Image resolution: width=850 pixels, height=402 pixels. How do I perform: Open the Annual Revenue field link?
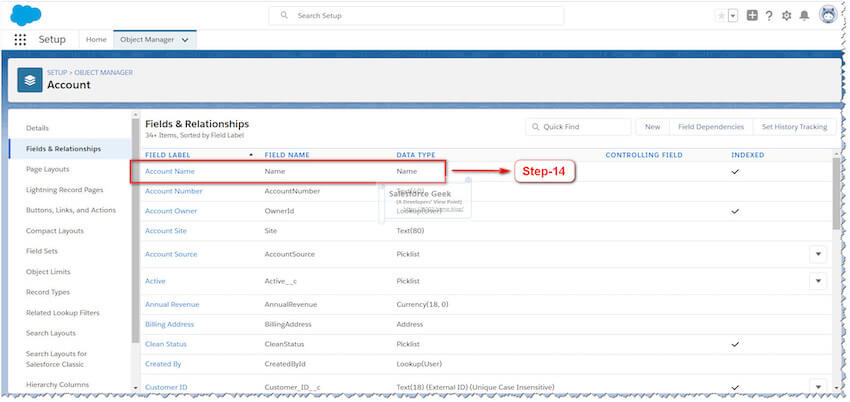click(172, 304)
